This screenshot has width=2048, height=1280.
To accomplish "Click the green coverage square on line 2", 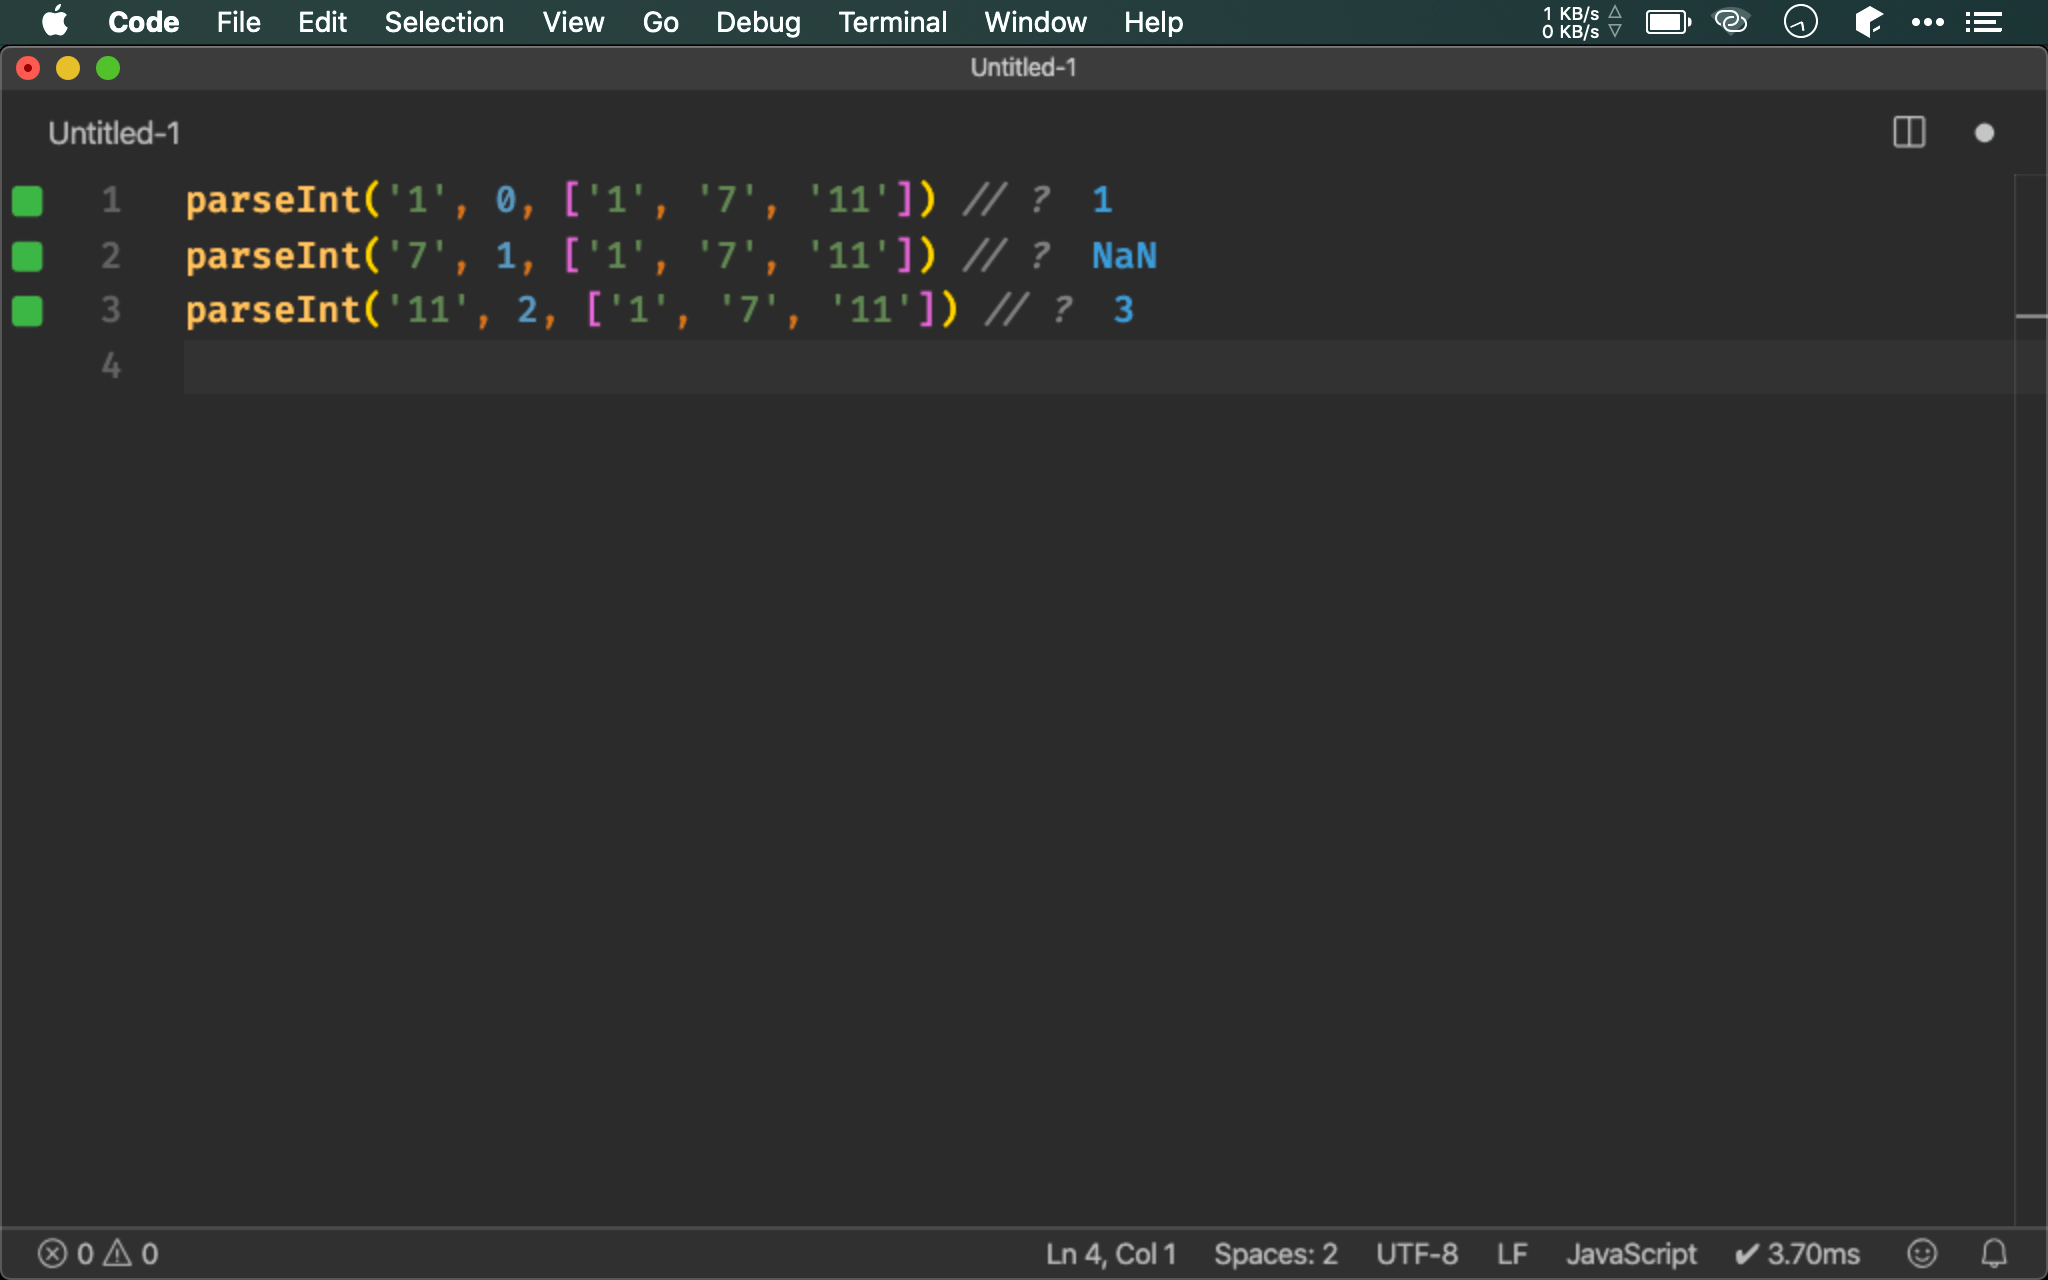I will click(x=27, y=256).
